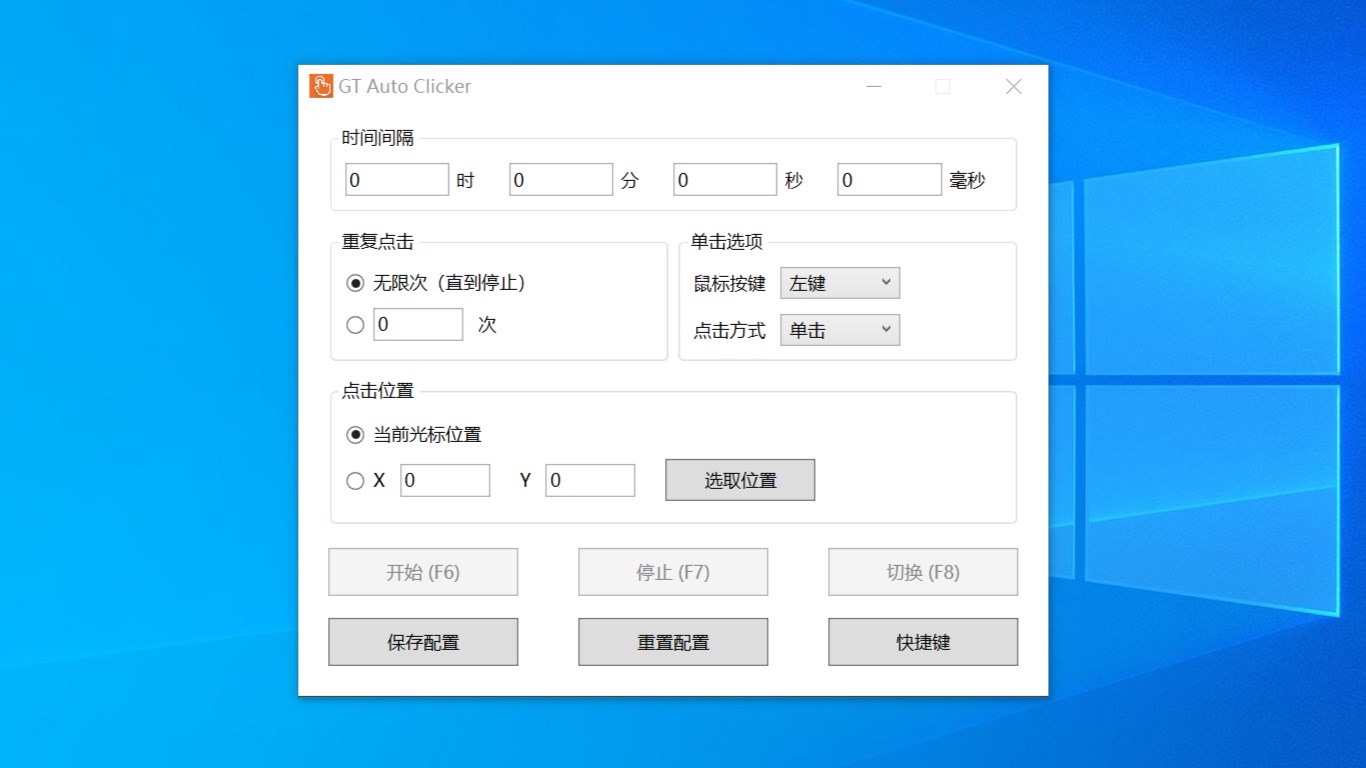Image resolution: width=1366 pixels, height=768 pixels.
Task: Click the minutes (分) input field
Action: 560,178
